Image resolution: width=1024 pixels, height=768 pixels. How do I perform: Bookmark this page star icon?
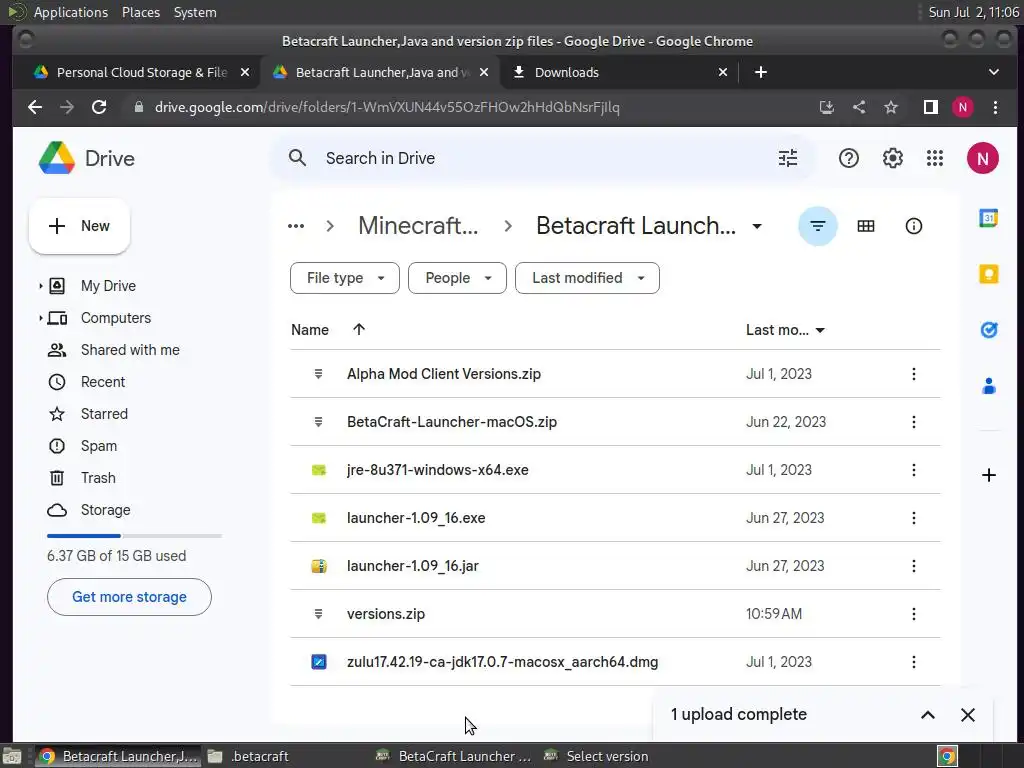coord(891,107)
